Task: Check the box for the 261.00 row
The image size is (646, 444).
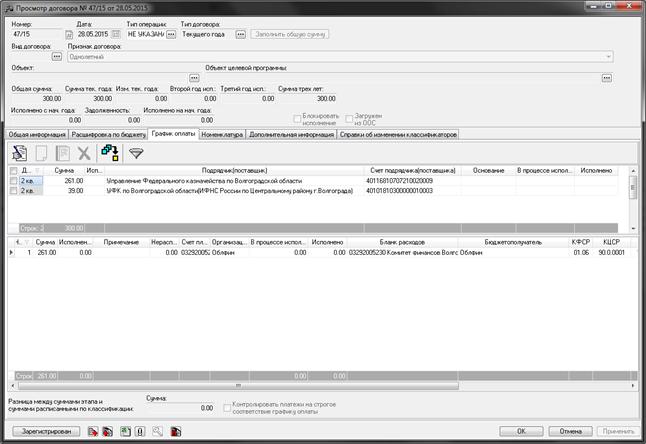Action: 13,181
